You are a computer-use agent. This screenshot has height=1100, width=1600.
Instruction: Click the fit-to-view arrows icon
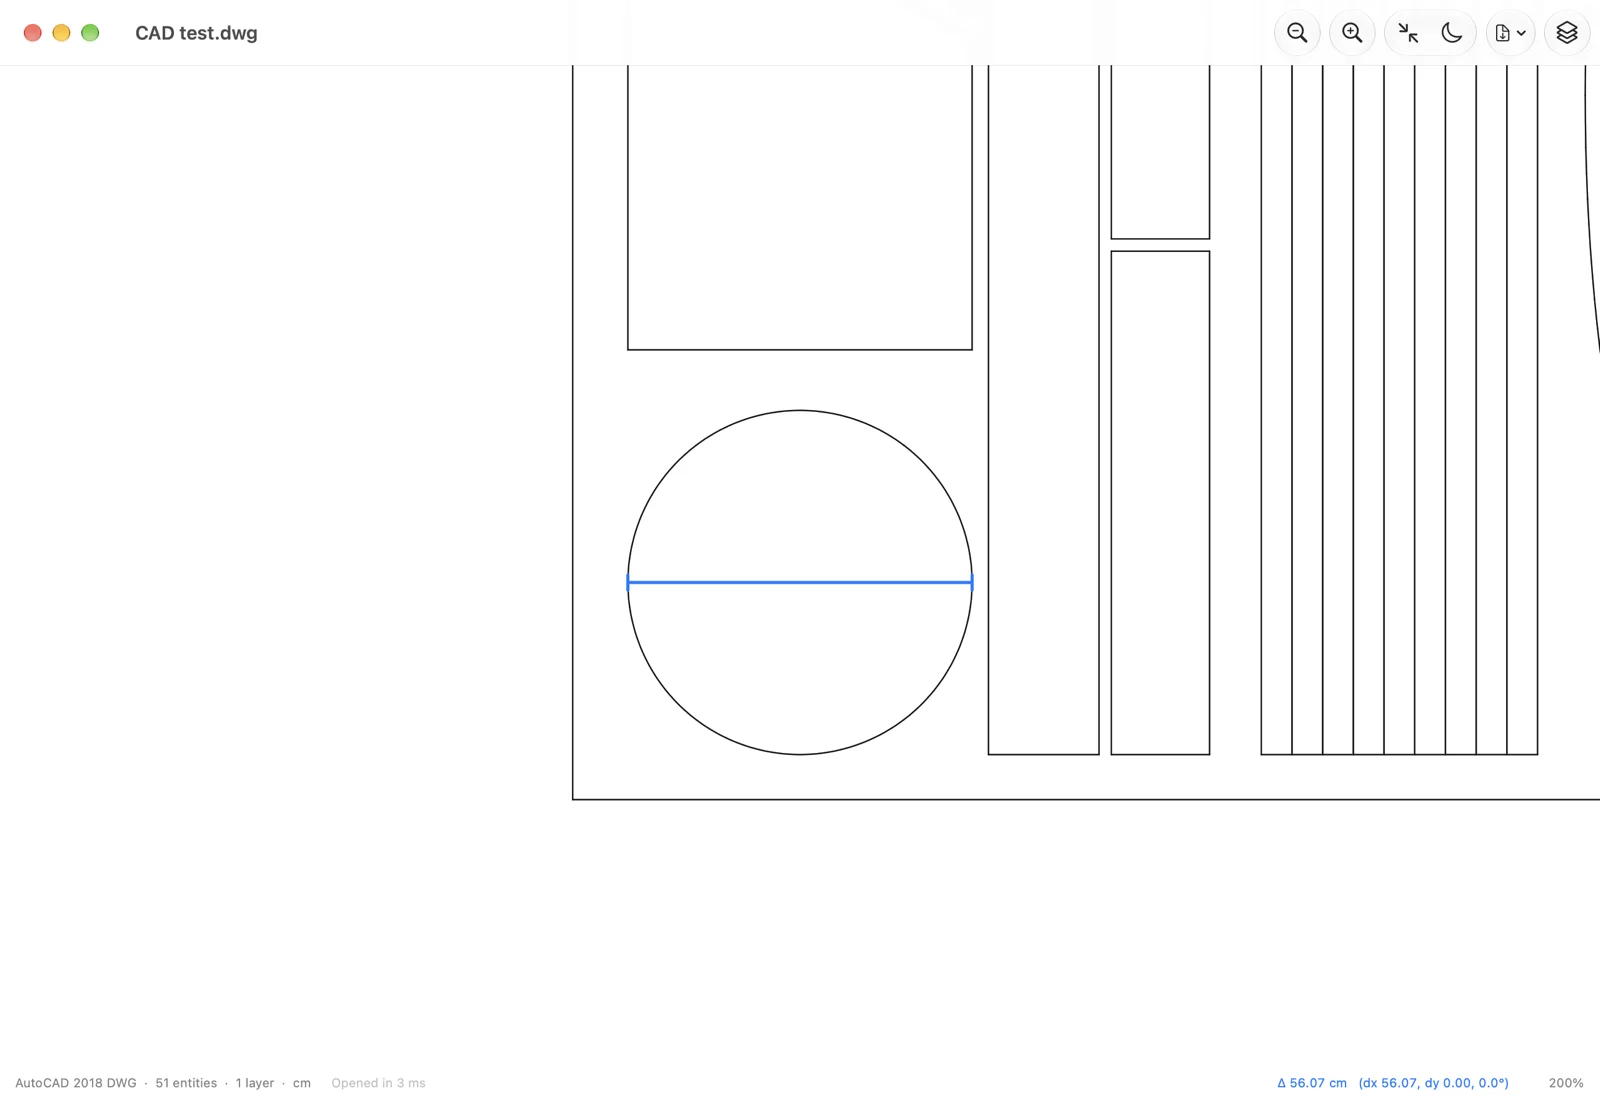(1408, 33)
